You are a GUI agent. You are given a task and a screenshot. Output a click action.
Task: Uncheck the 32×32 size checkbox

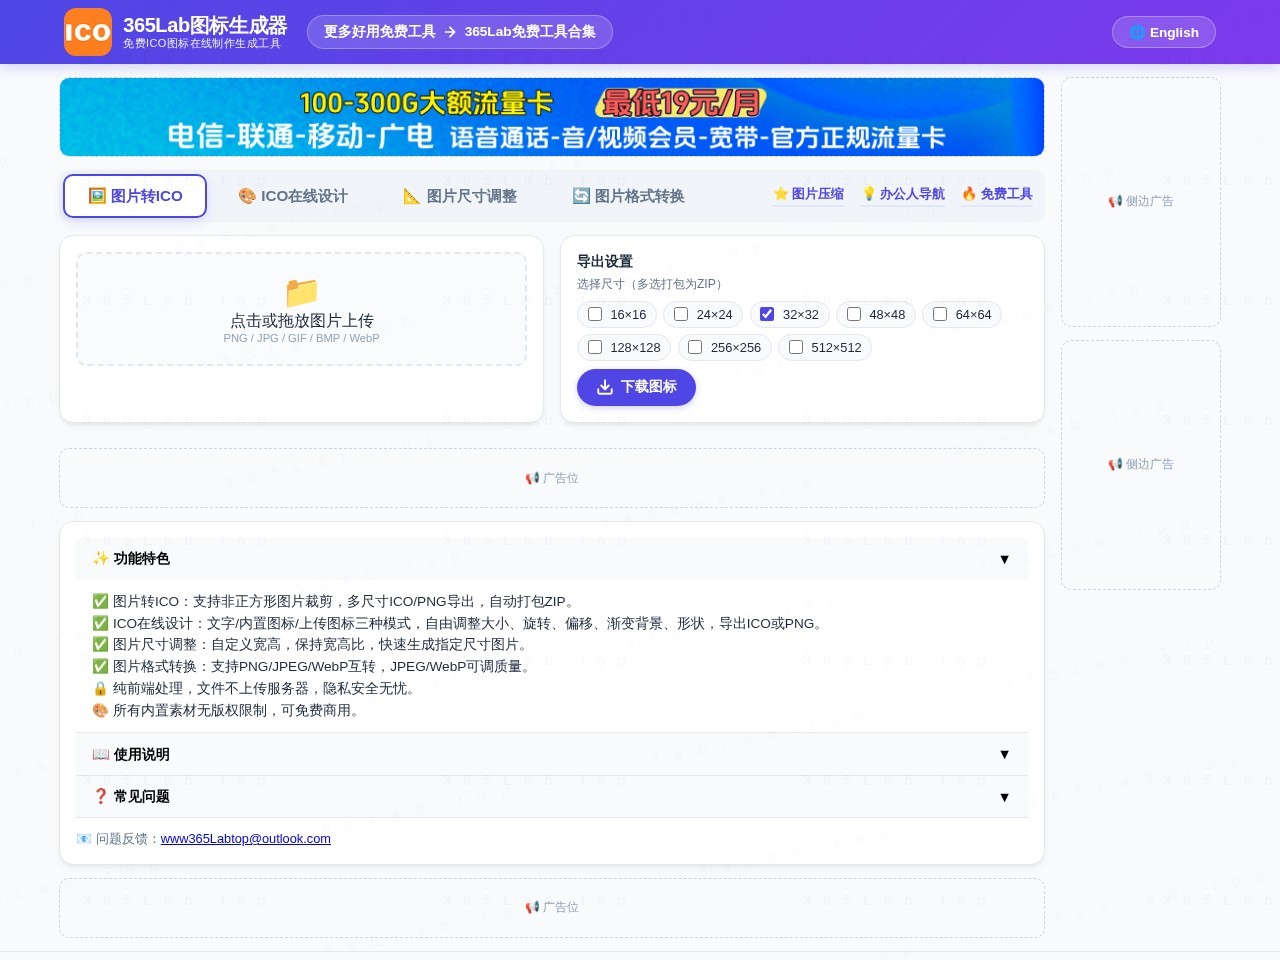coord(767,314)
